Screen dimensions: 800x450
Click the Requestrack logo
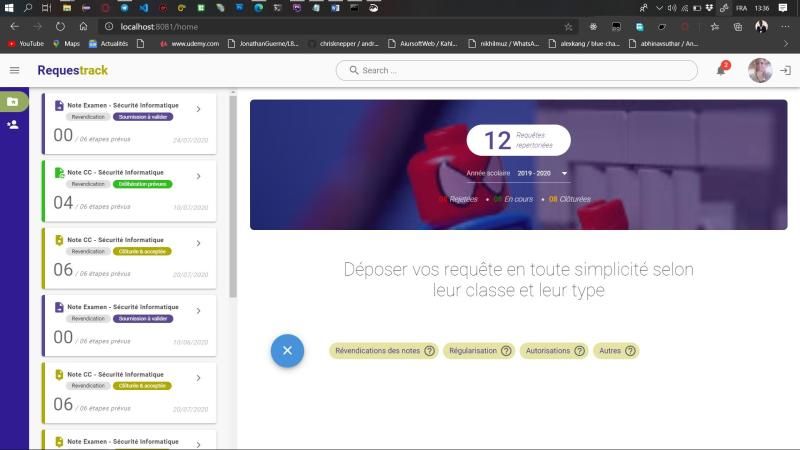click(x=72, y=70)
